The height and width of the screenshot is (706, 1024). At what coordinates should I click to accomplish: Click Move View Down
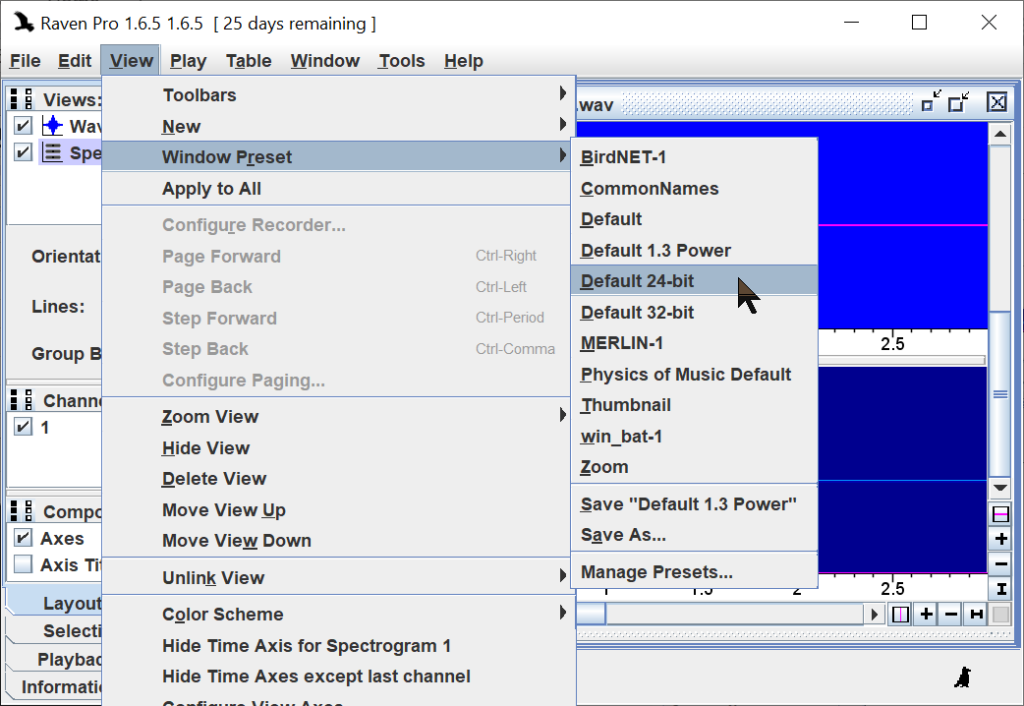click(x=338, y=541)
